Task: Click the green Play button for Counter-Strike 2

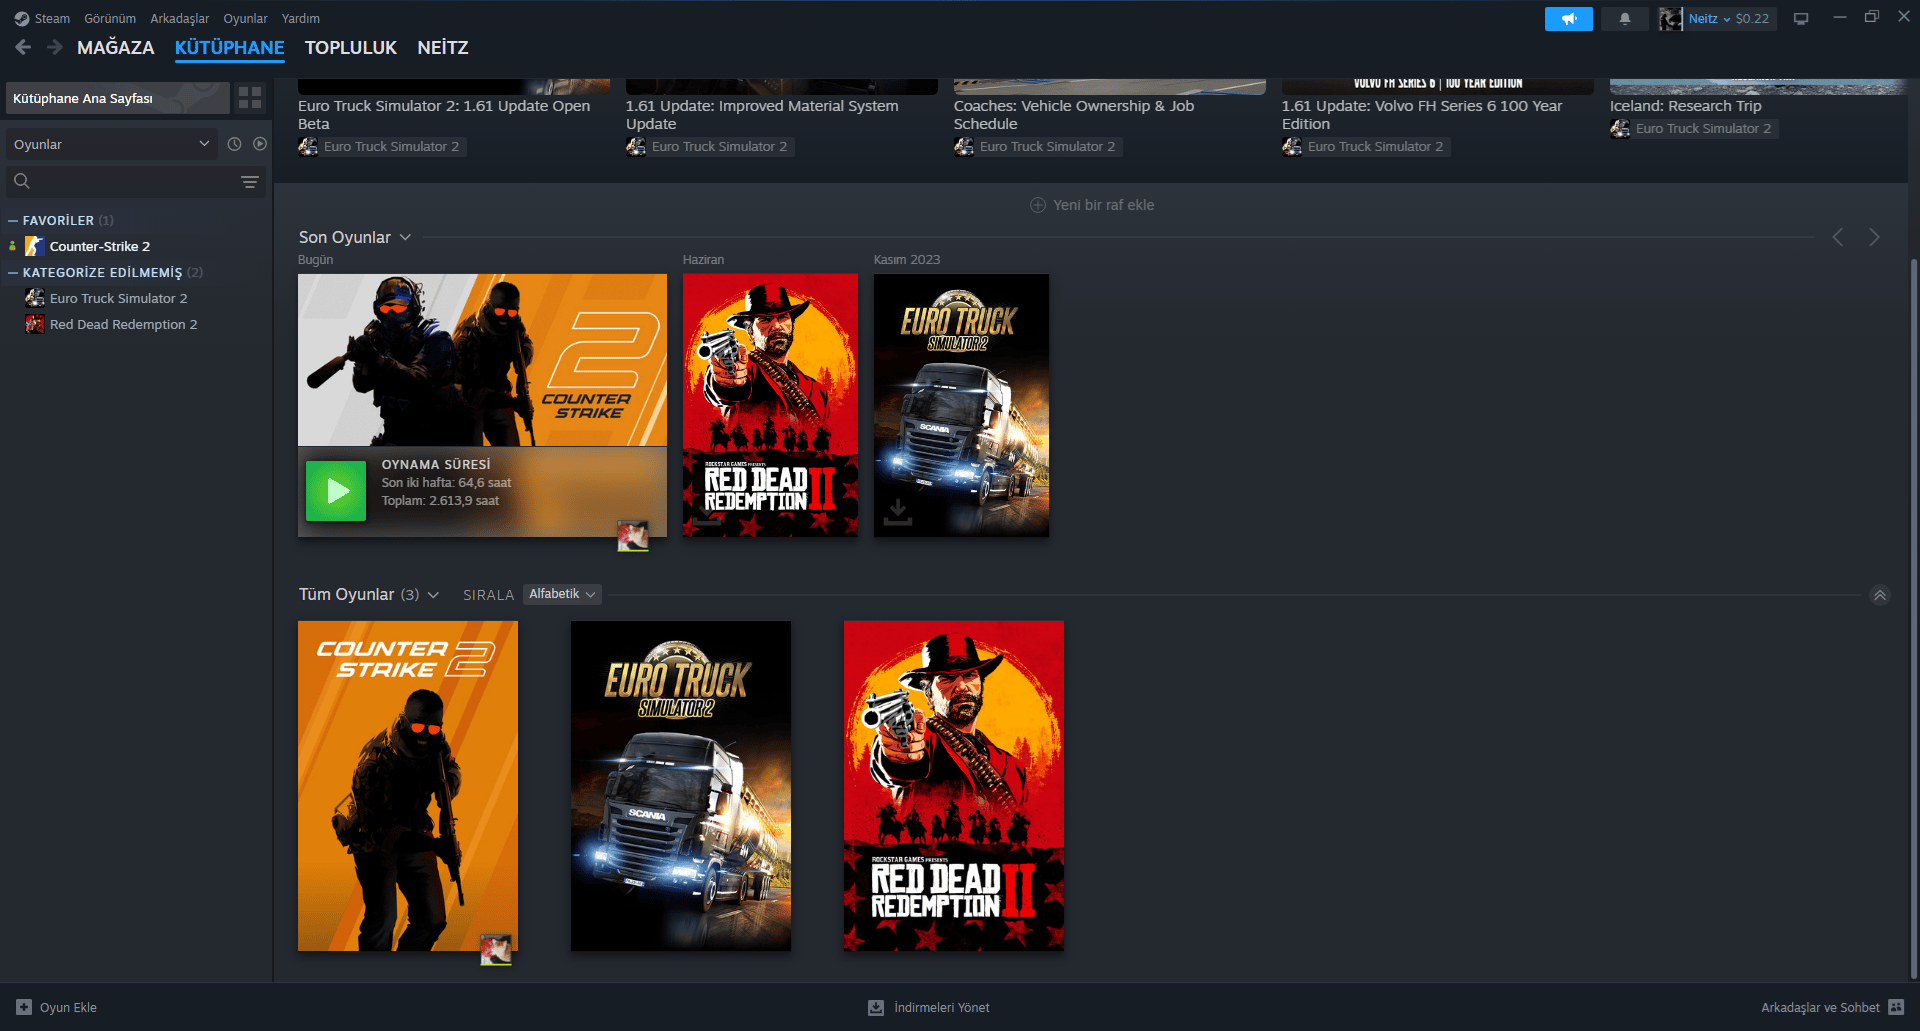Action: 336,491
